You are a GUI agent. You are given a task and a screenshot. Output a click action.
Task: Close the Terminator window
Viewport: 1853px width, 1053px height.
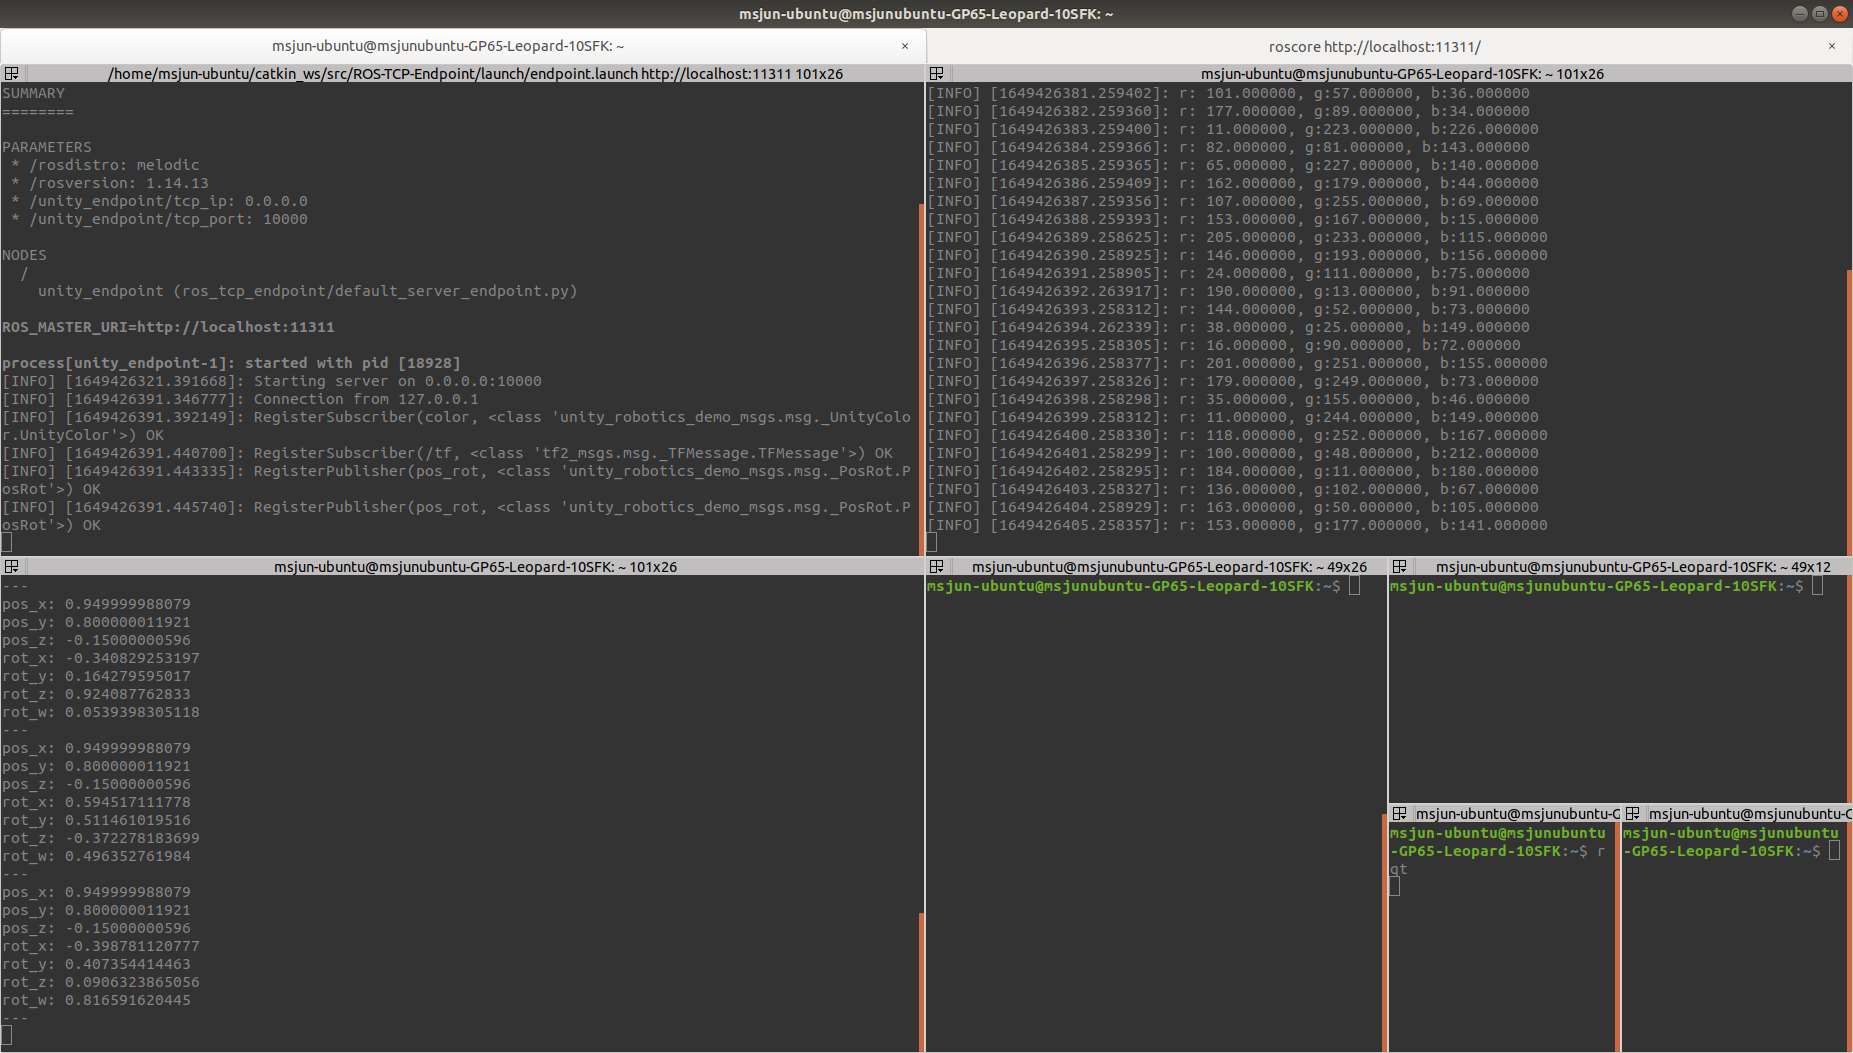coord(1840,13)
